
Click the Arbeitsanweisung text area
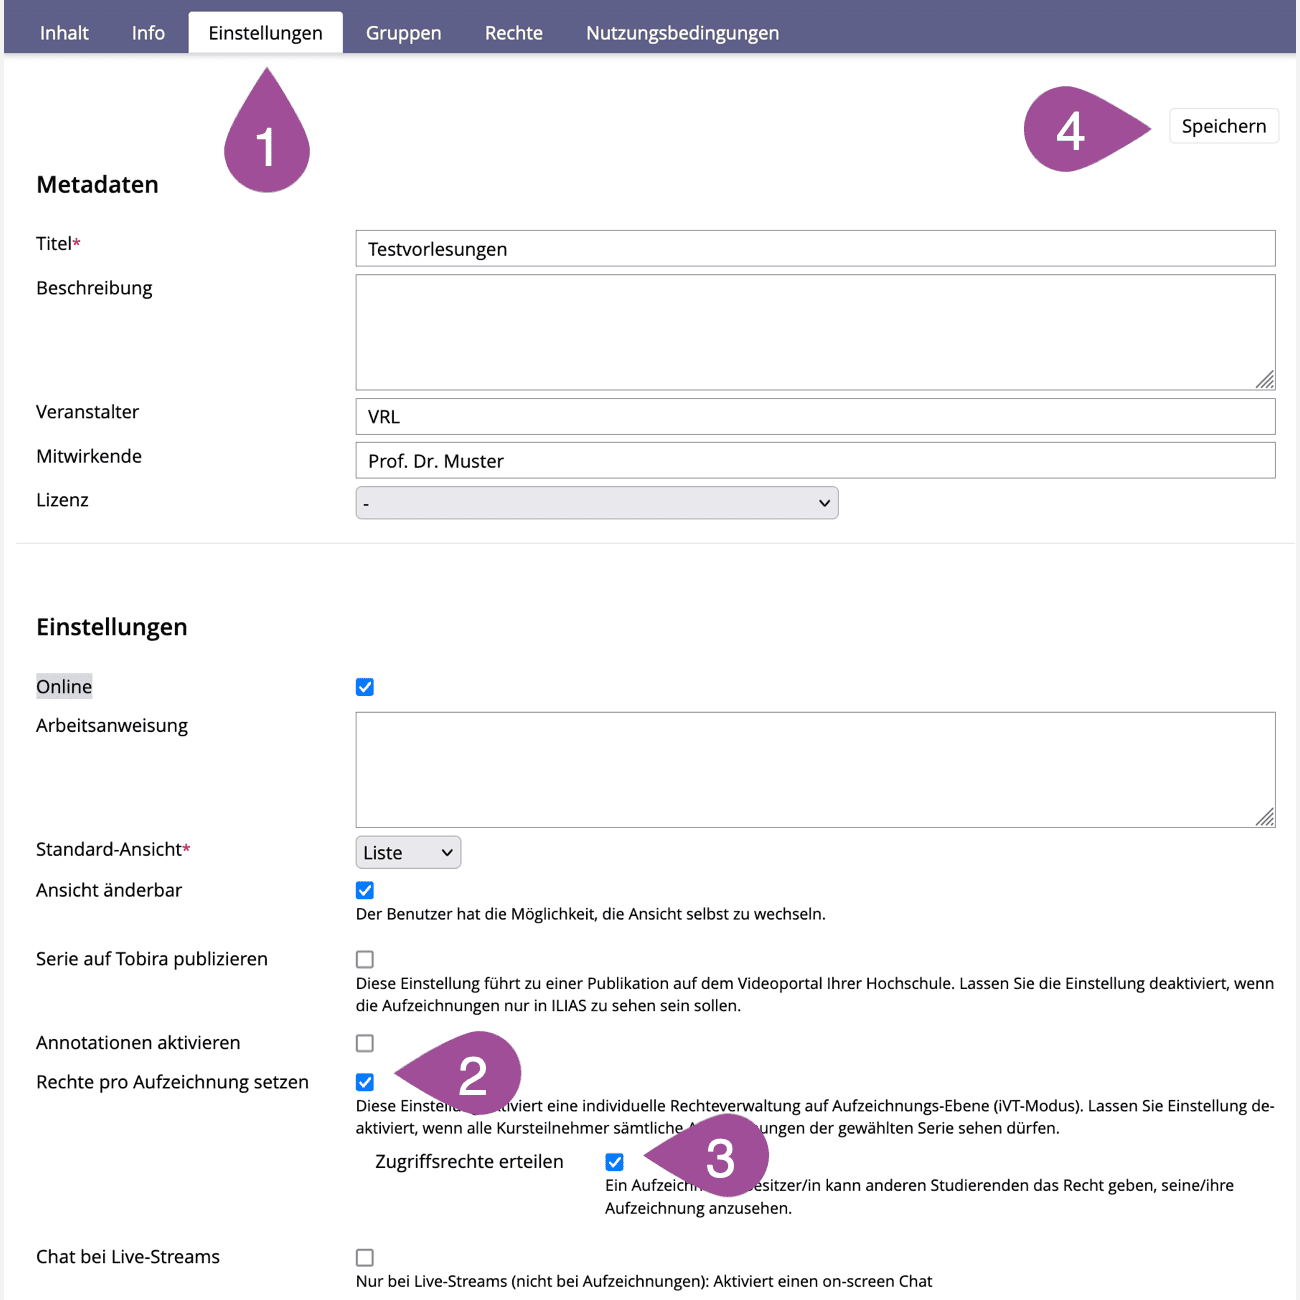pyautogui.click(x=815, y=770)
